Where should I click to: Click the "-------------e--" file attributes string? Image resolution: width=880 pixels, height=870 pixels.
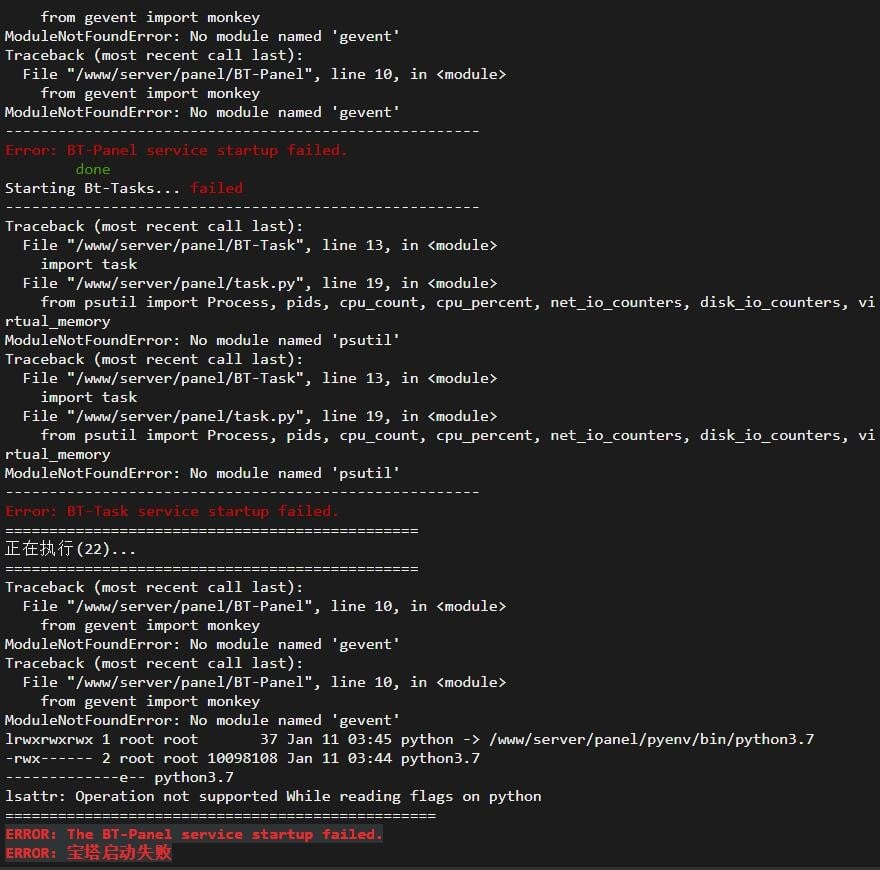pyautogui.click(x=75, y=777)
